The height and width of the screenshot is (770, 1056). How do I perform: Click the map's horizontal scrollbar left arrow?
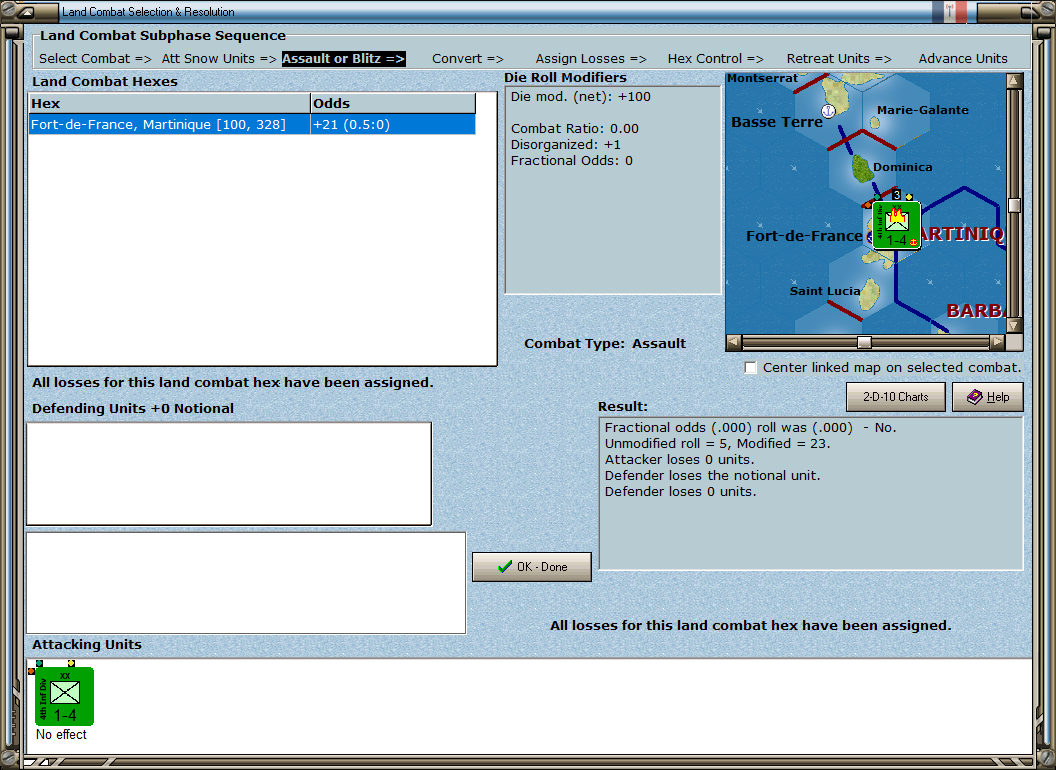(x=734, y=342)
